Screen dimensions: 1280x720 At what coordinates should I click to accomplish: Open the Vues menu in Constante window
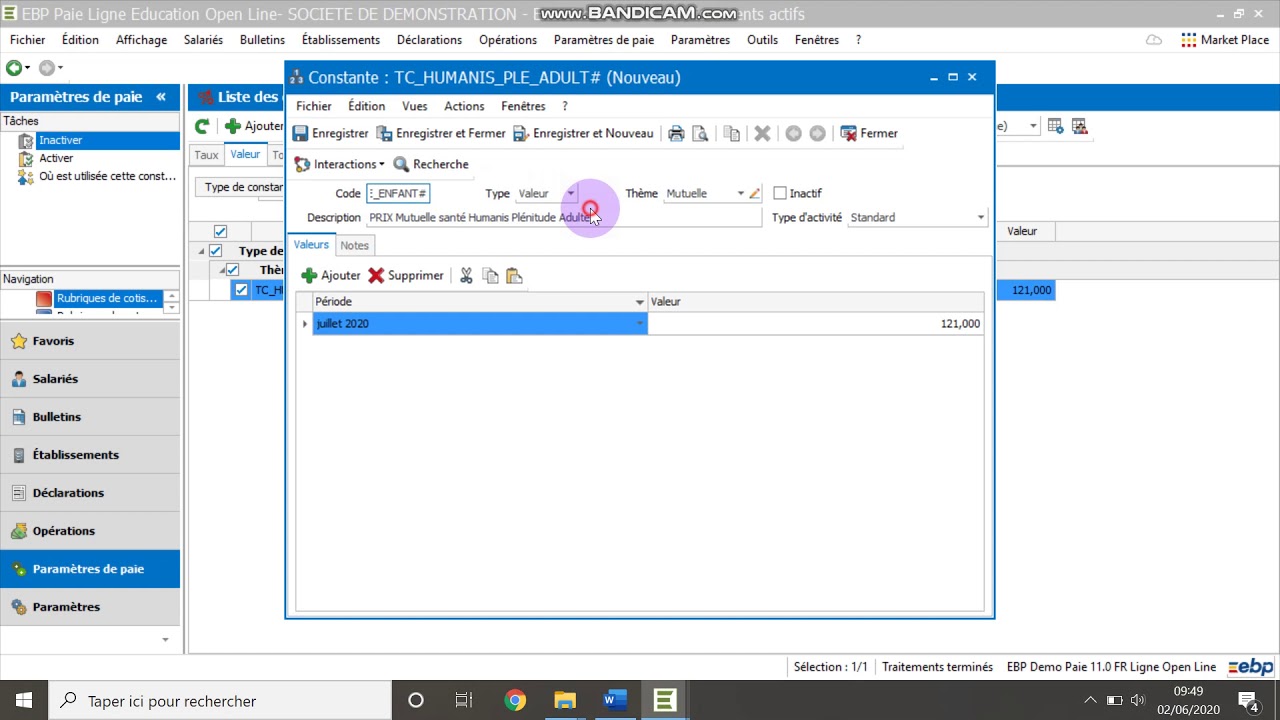coord(414,106)
